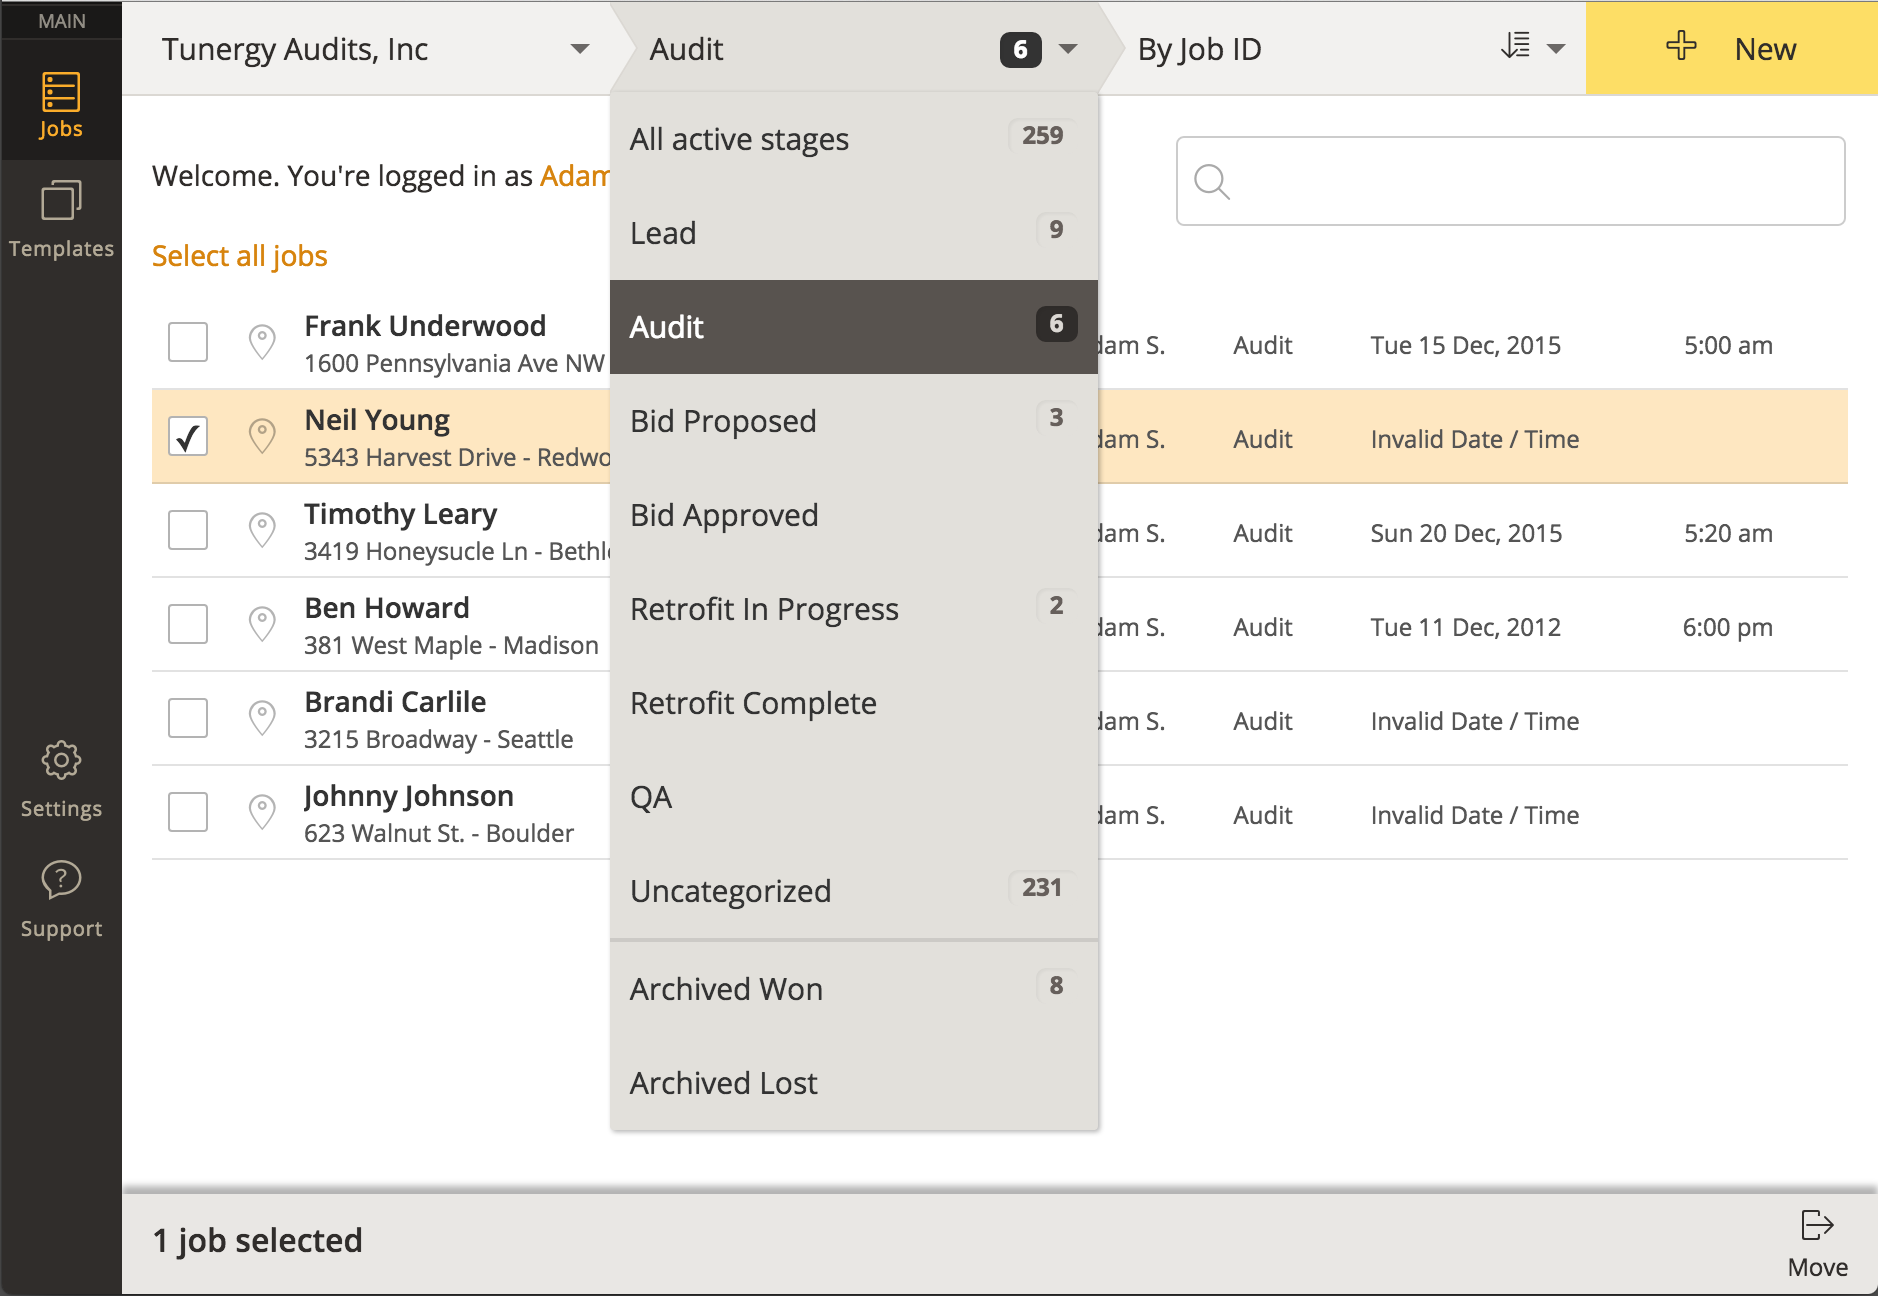
Task: Open the Templates section
Action: [61, 220]
